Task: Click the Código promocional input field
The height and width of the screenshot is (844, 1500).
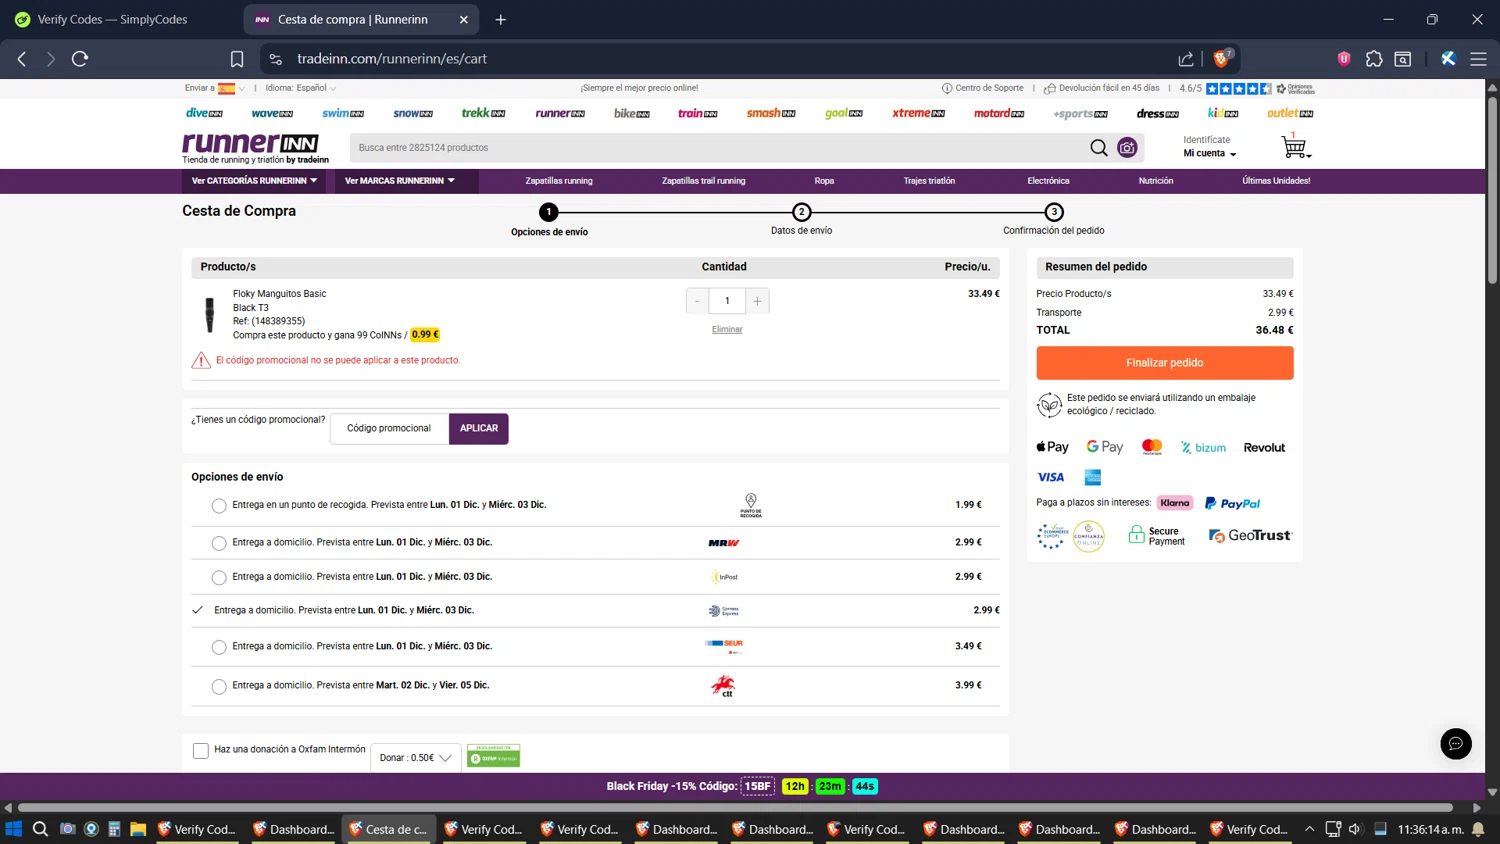Action: pyautogui.click(x=389, y=428)
